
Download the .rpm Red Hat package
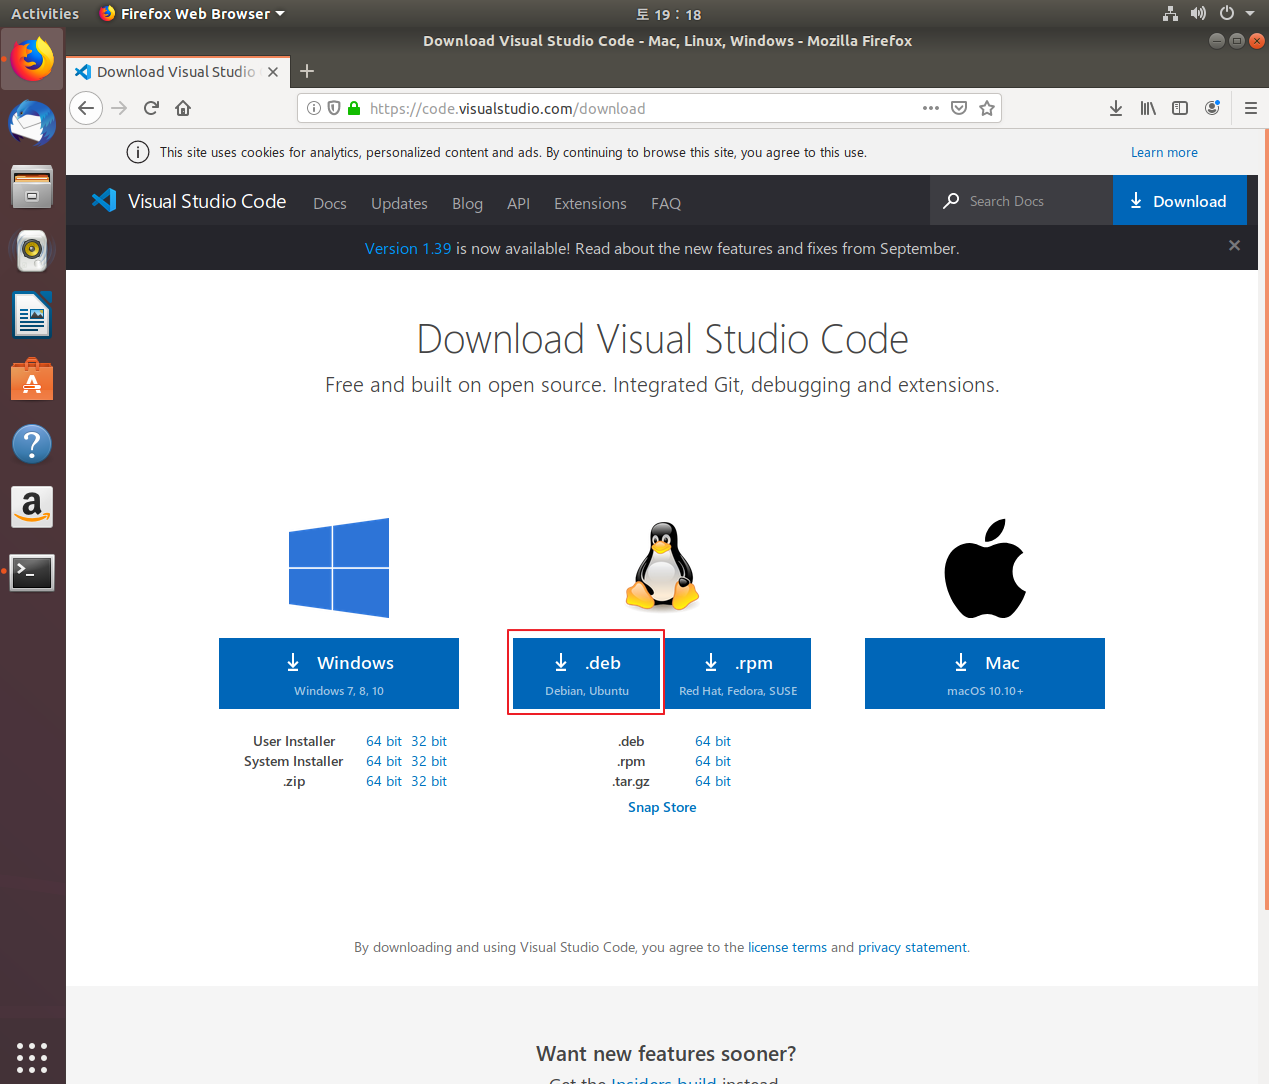click(x=738, y=673)
